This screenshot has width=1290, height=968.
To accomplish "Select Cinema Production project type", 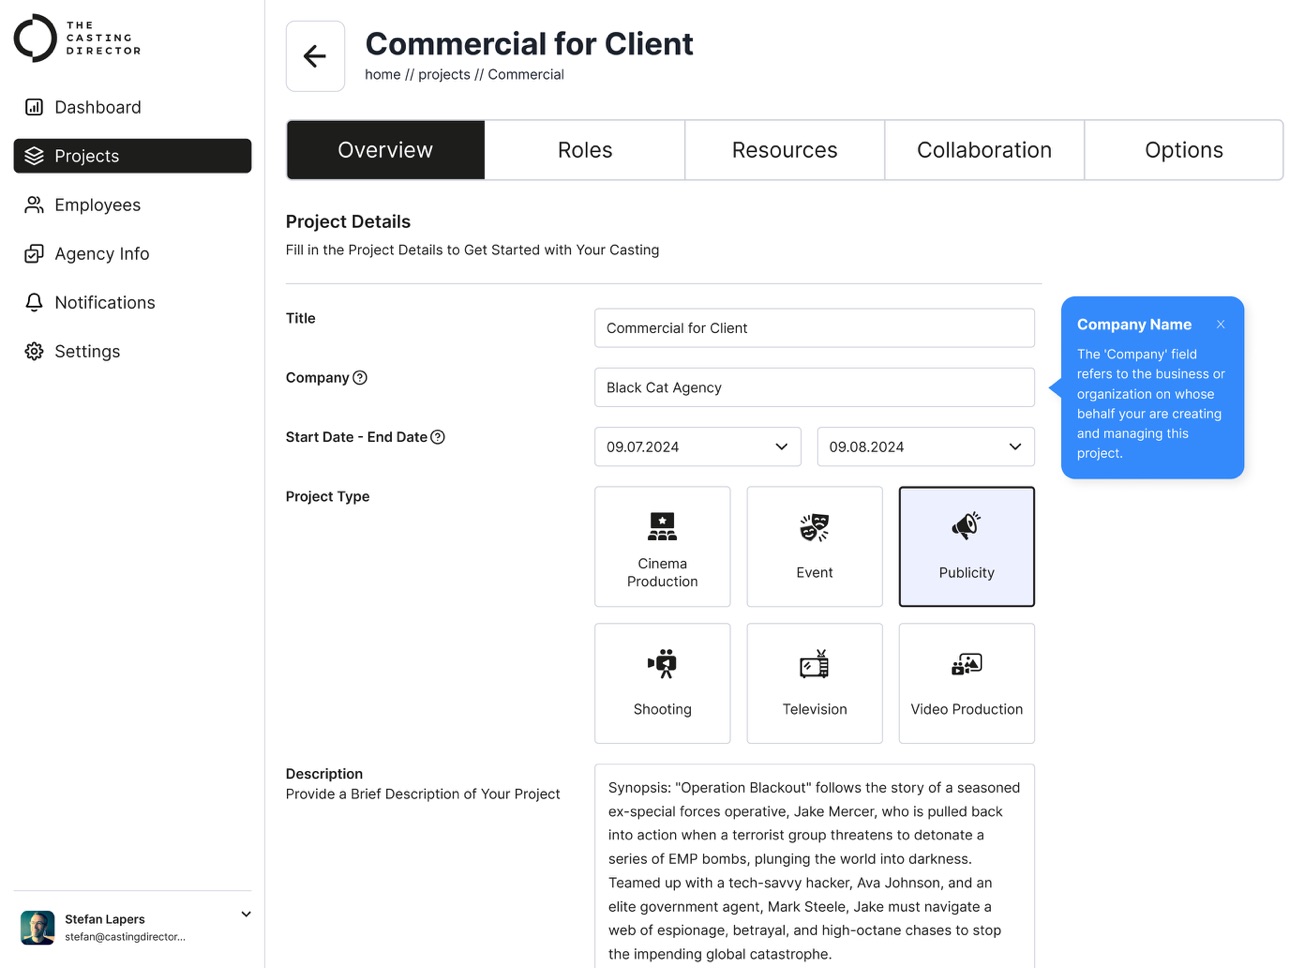I will pyautogui.click(x=662, y=547).
